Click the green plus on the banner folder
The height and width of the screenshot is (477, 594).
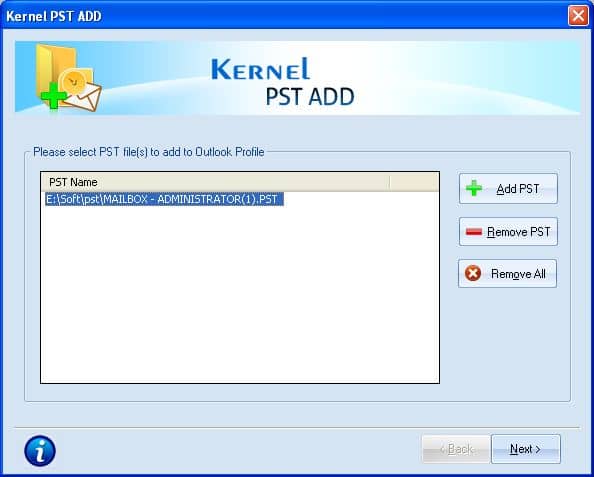click(x=53, y=95)
